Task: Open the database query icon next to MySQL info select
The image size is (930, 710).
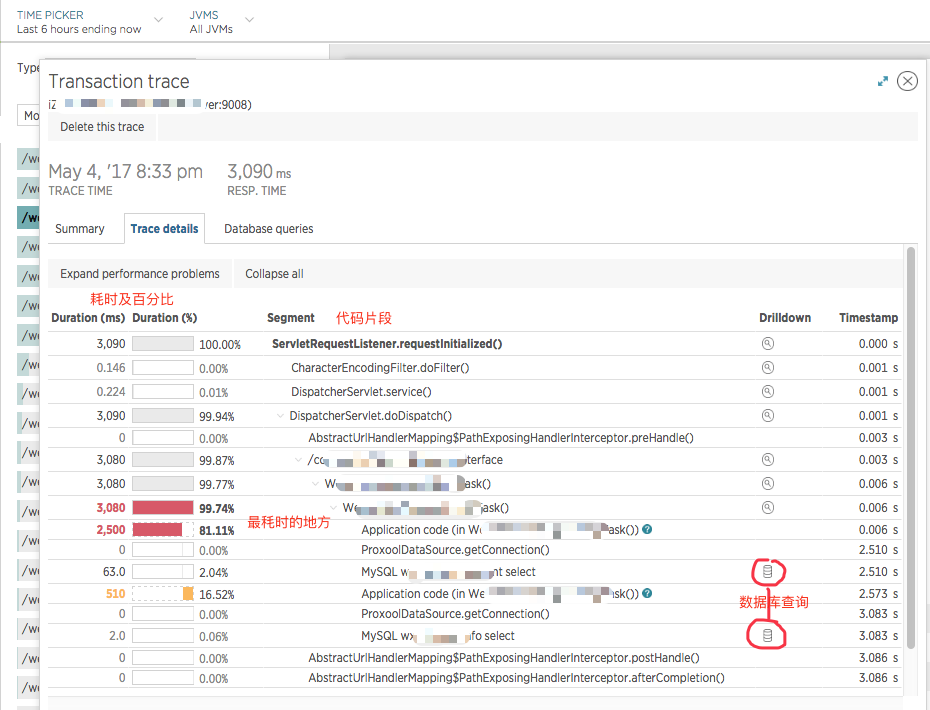Action: (767, 635)
